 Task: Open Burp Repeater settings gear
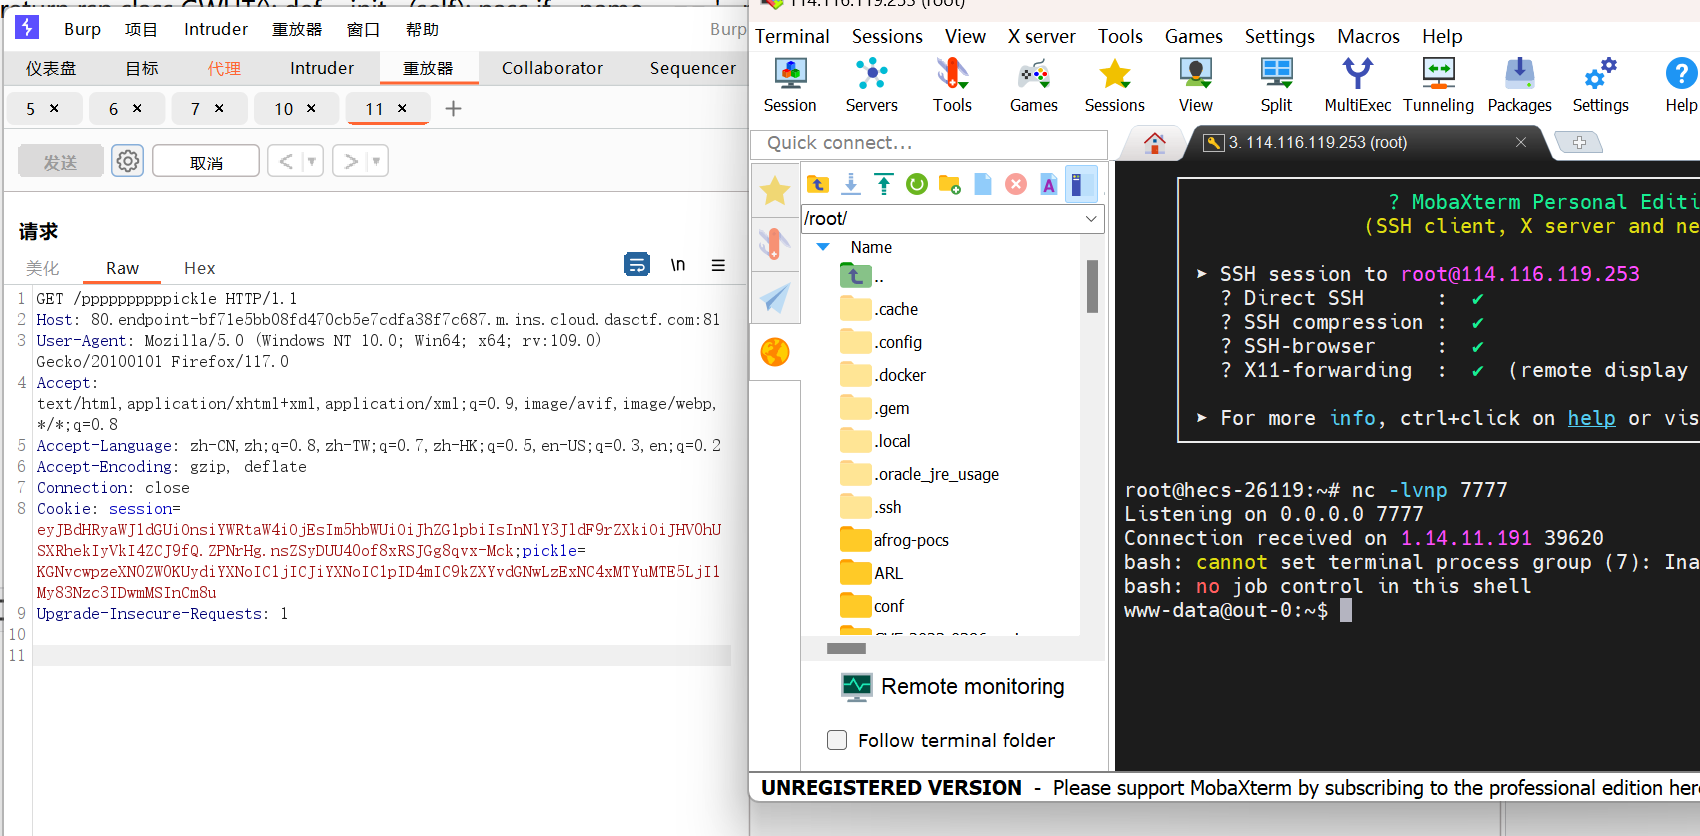point(127,161)
